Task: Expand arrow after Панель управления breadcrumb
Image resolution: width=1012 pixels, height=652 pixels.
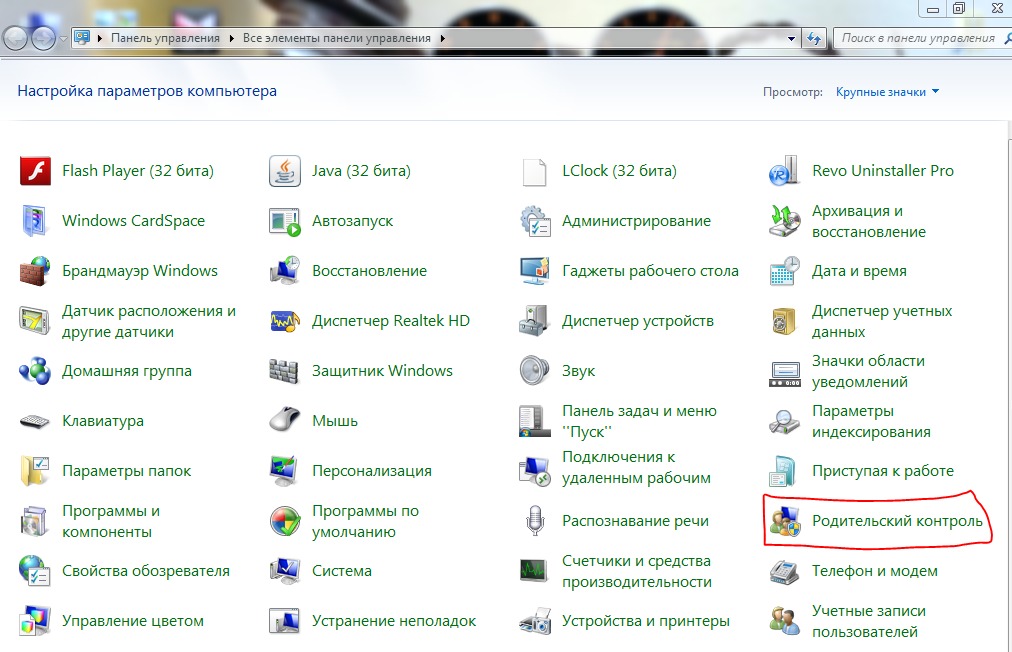Action: [231, 39]
